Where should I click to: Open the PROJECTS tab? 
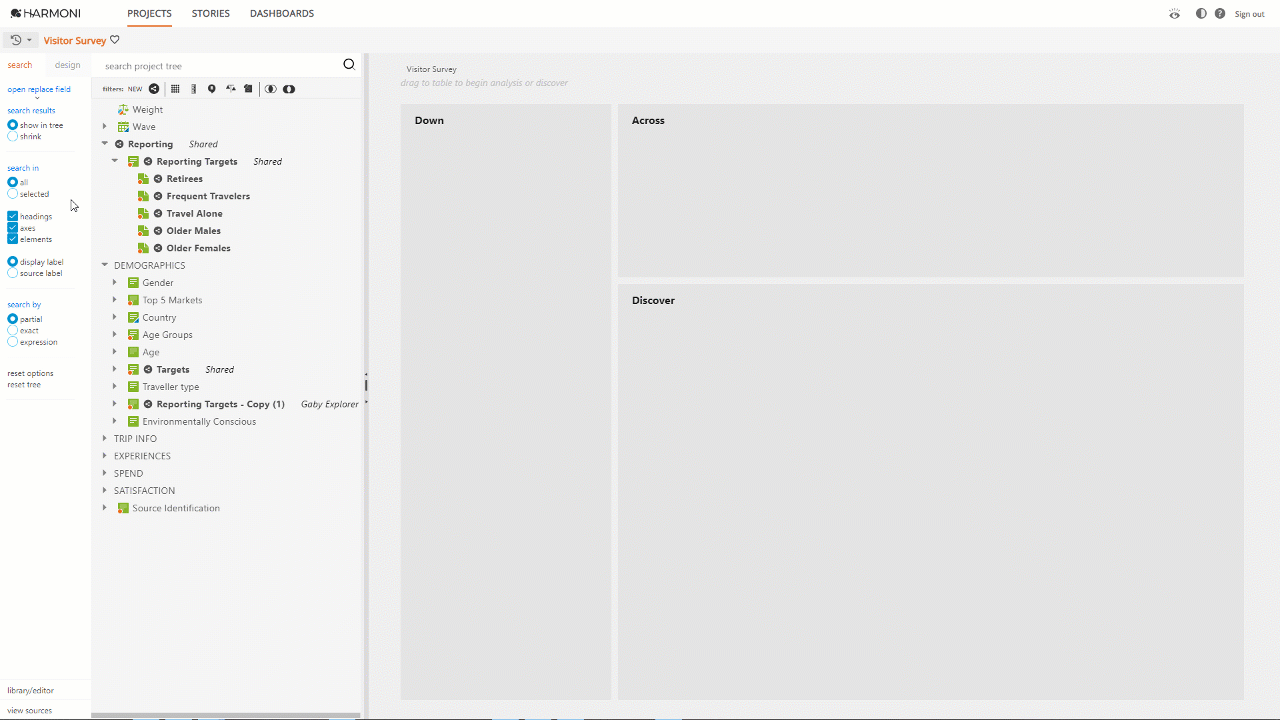click(150, 14)
